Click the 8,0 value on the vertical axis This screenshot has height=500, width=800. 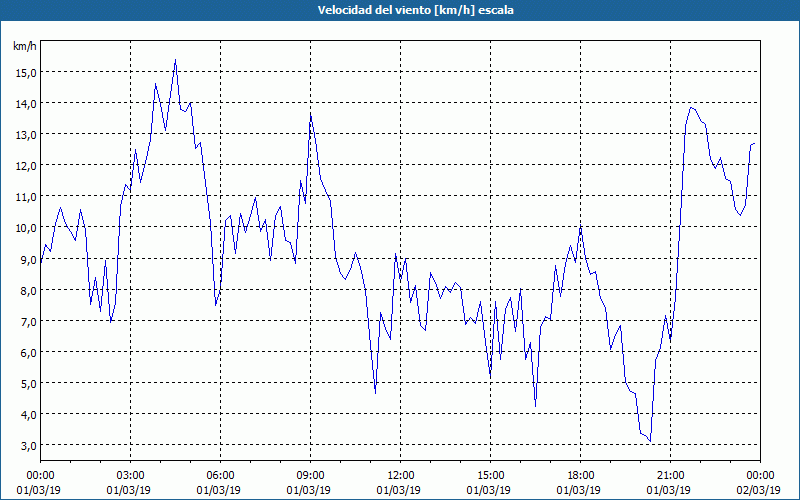pos(28,290)
